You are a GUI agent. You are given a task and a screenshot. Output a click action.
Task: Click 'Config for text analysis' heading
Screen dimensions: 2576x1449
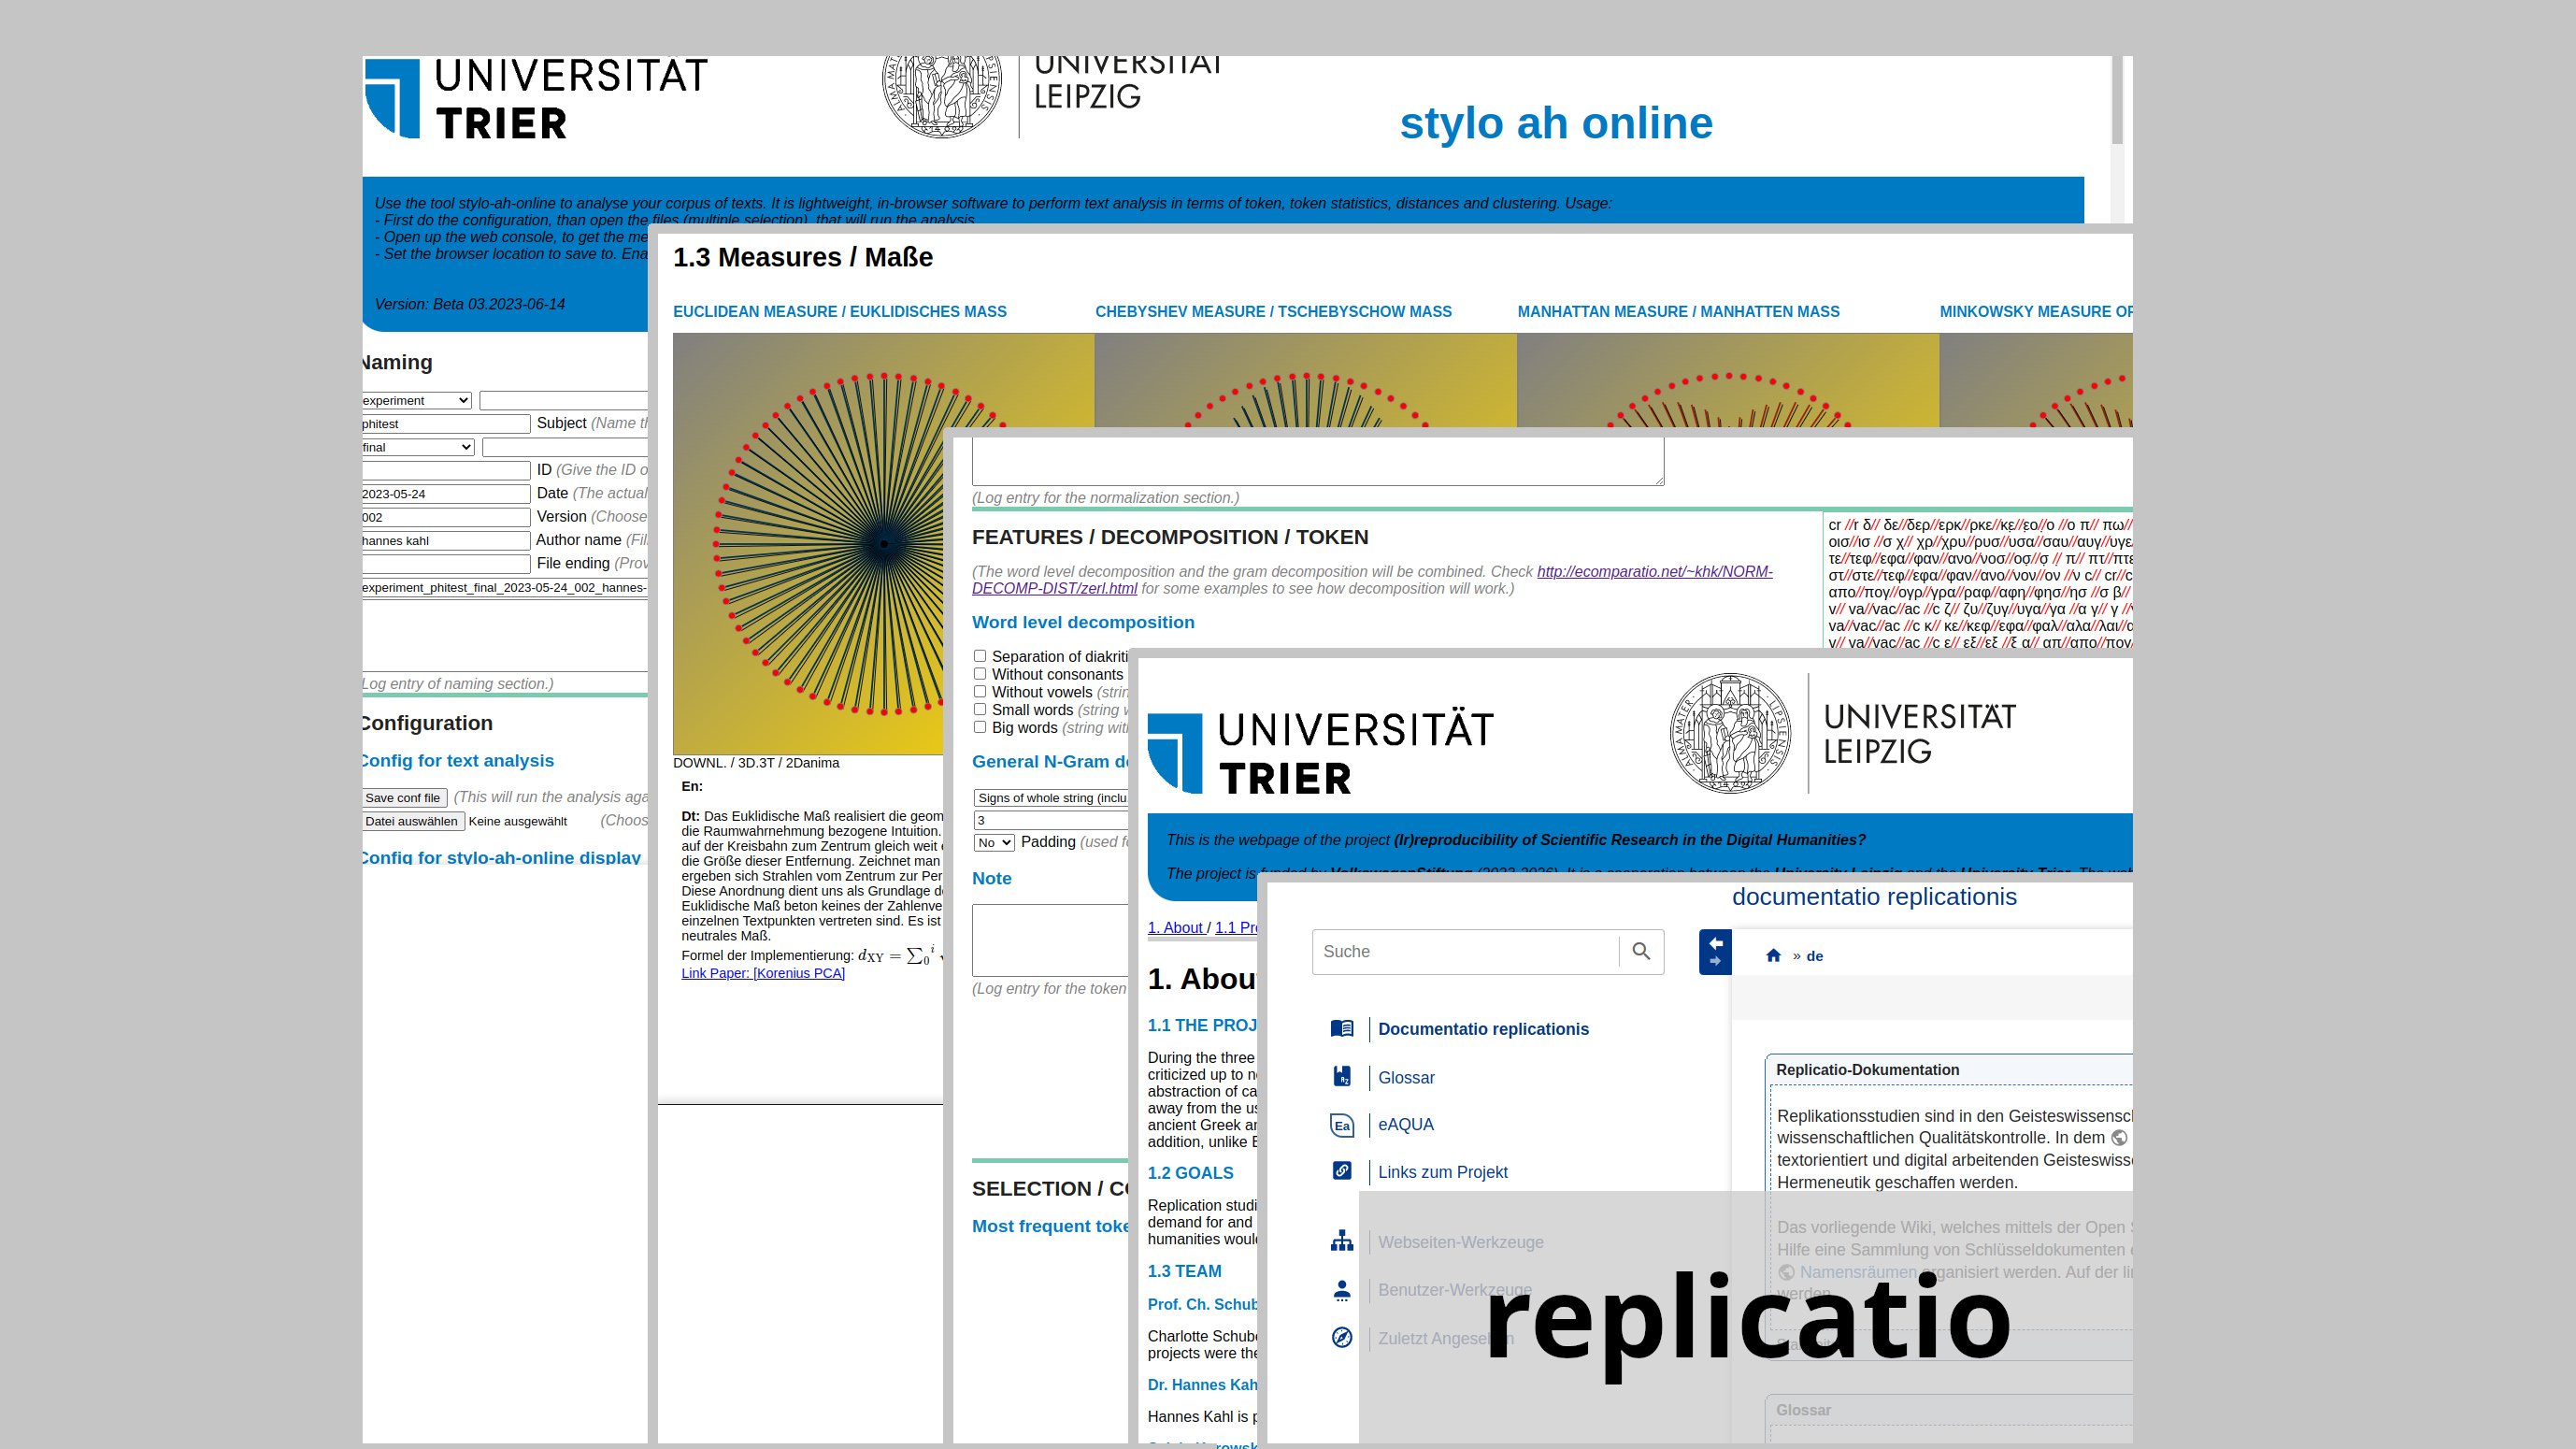(458, 761)
